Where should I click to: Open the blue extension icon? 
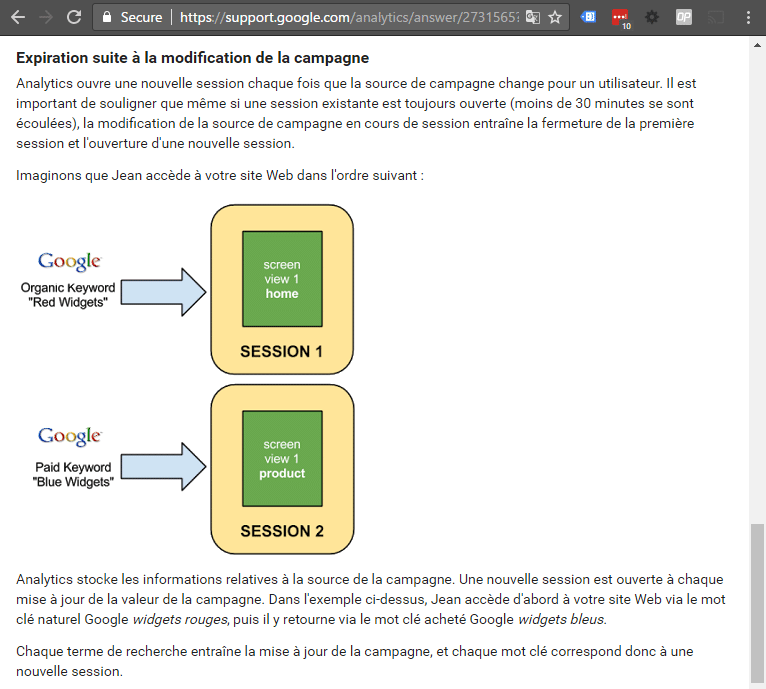(590, 17)
